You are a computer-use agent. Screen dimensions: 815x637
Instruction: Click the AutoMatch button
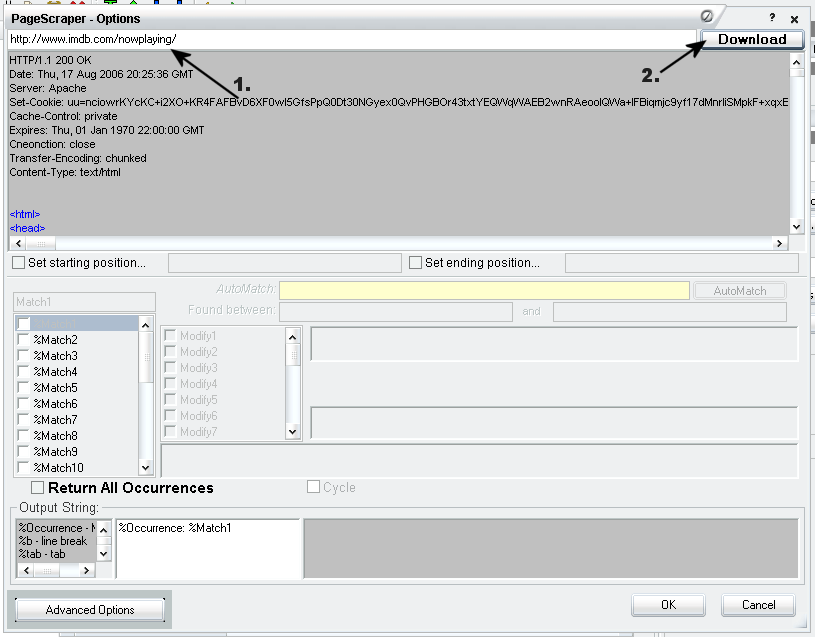click(x=740, y=290)
